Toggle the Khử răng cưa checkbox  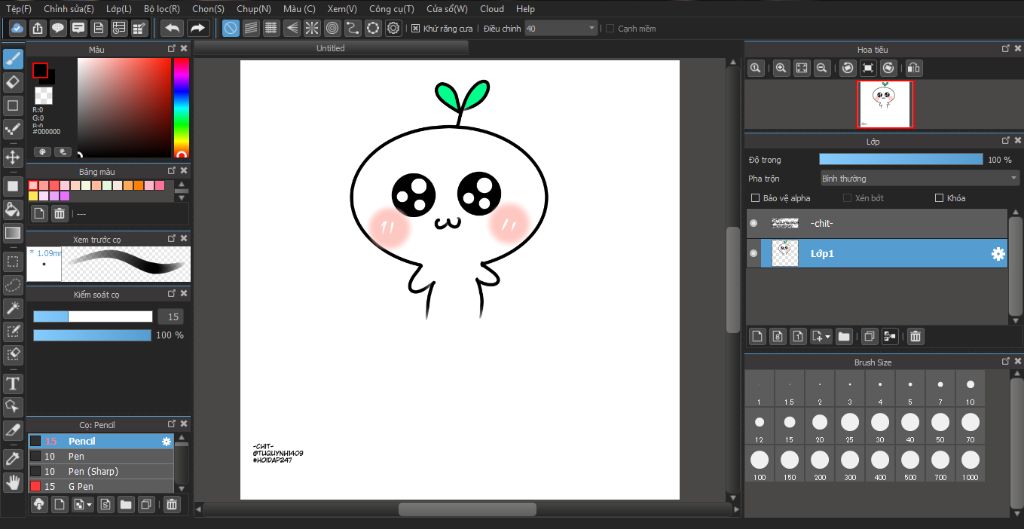click(416, 29)
